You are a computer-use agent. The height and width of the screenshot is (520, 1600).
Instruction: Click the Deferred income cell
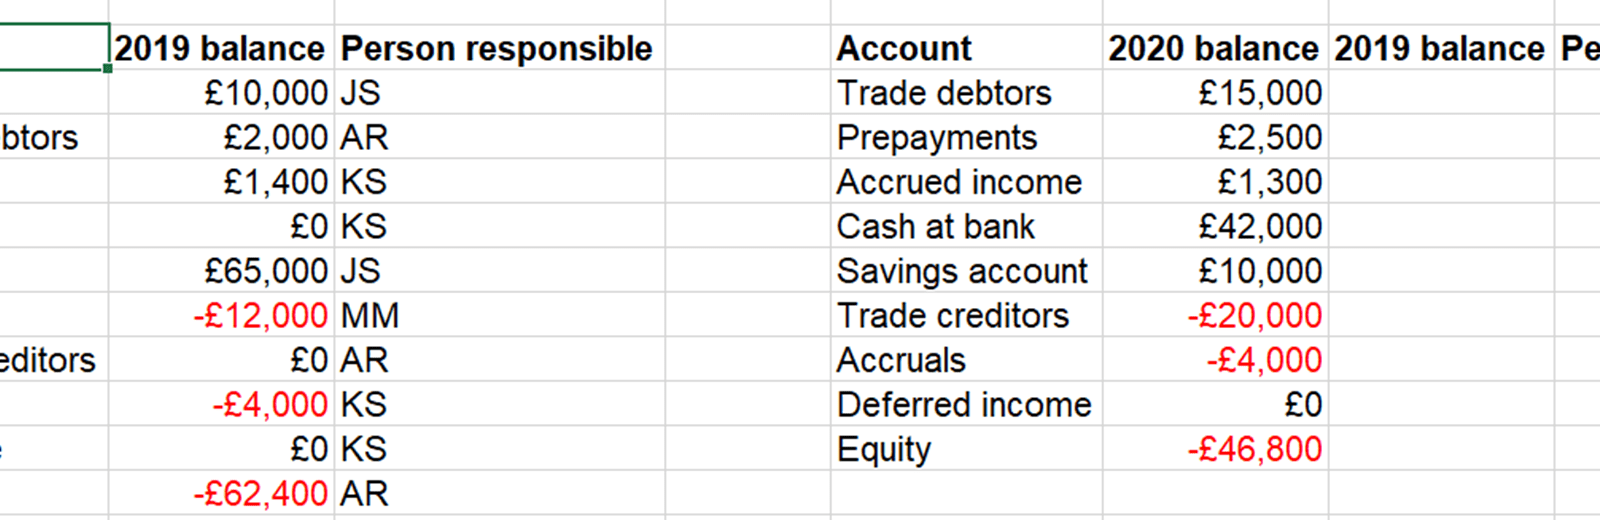point(964,405)
